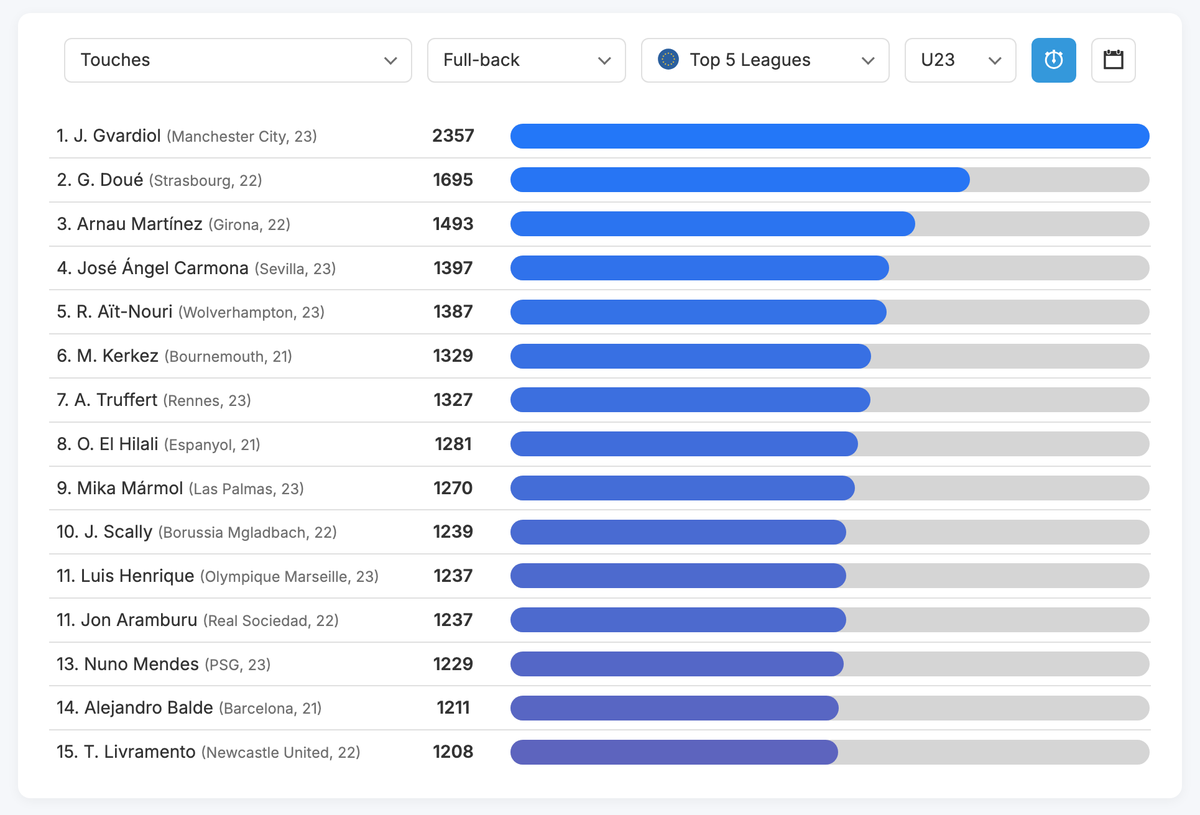Select Luis Henrique of Olympique Marseille
The height and width of the screenshot is (815, 1200).
click(x=218, y=576)
